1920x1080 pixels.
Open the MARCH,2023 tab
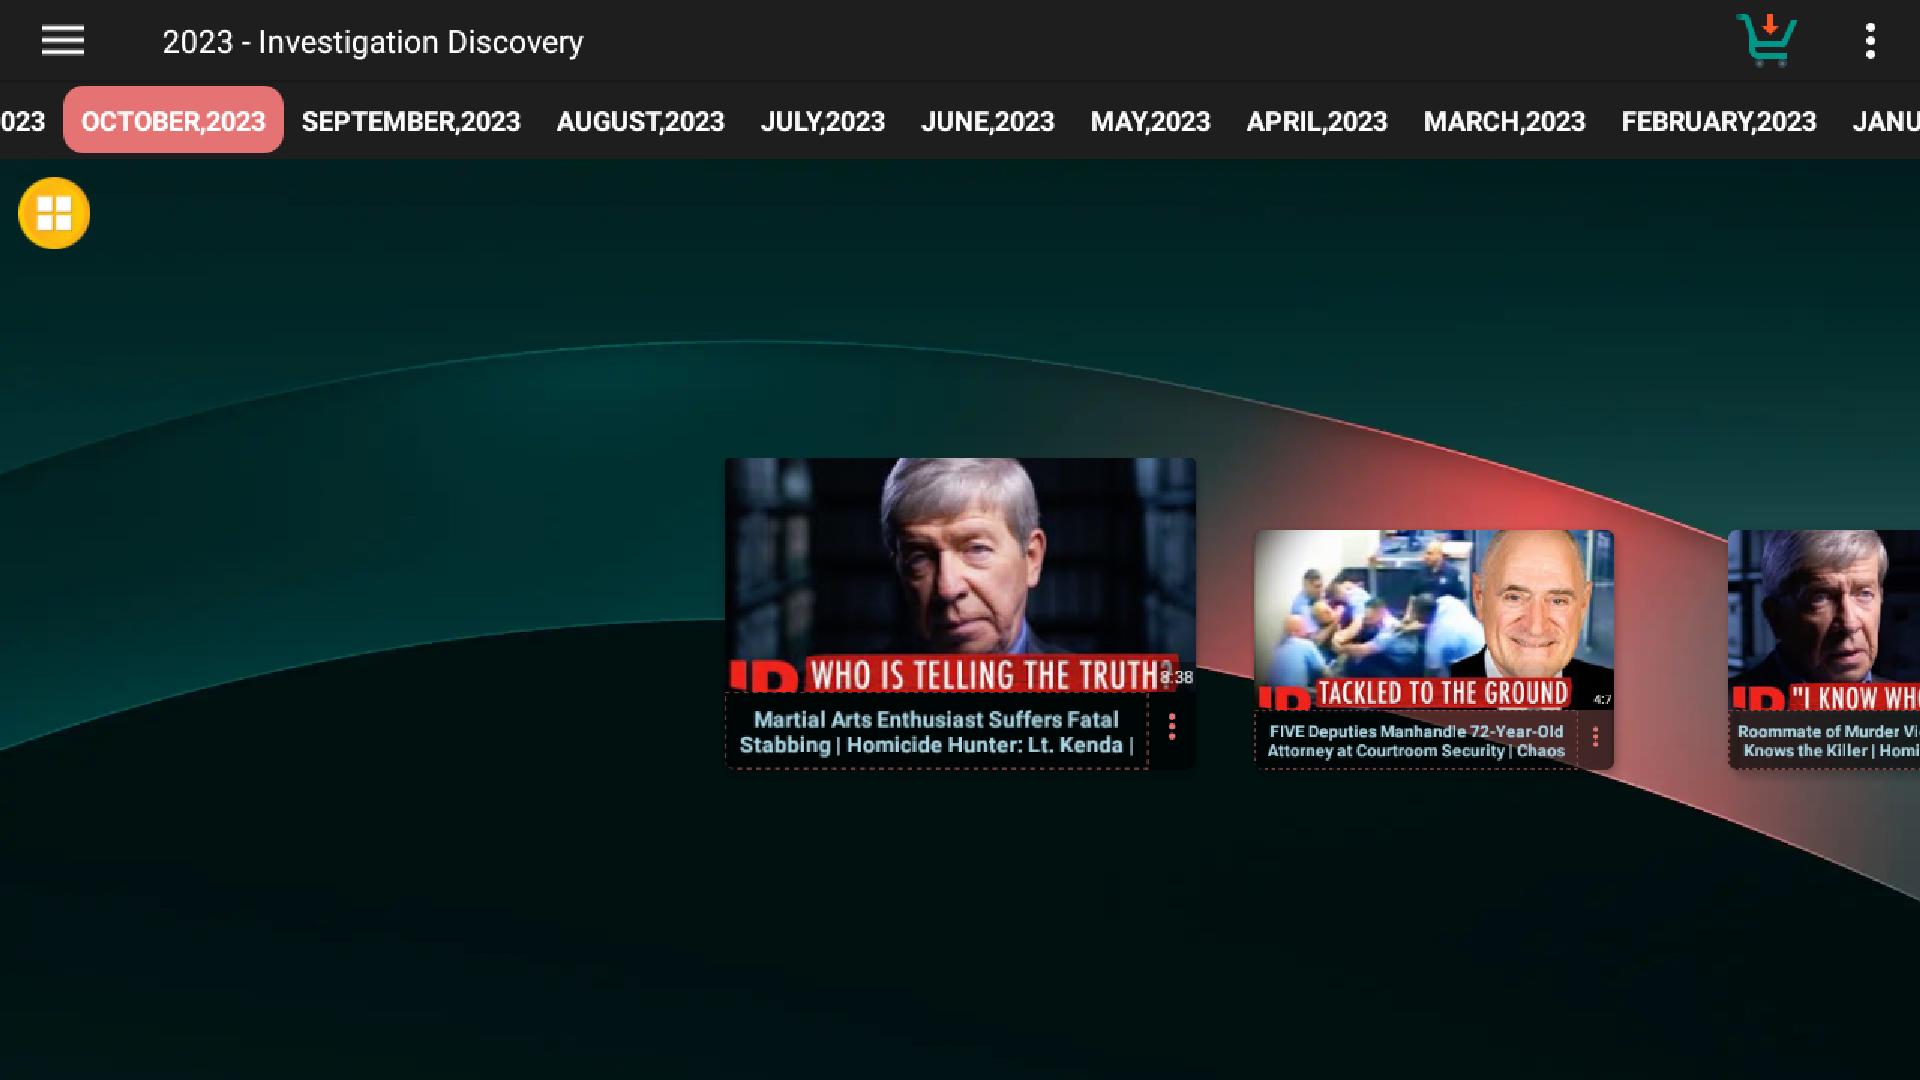1504,121
